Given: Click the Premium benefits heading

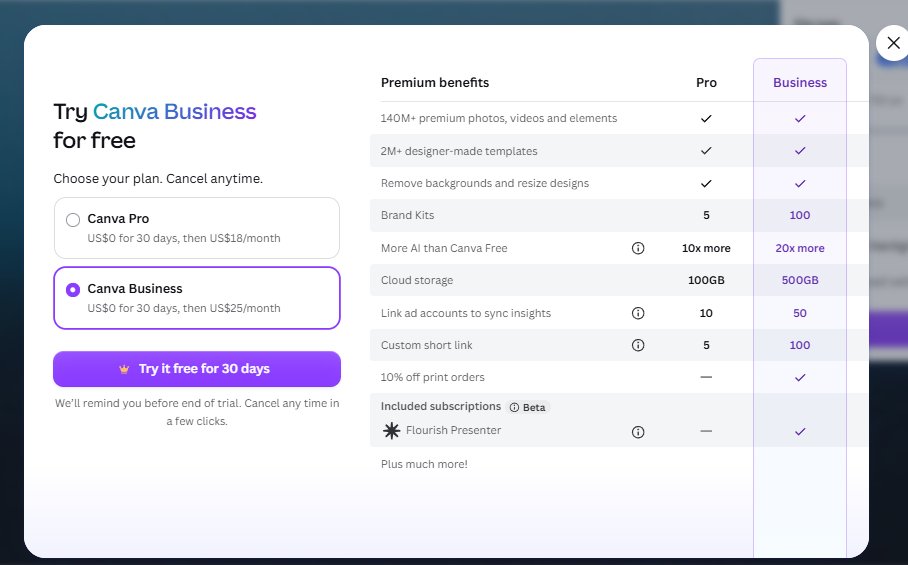Looking at the screenshot, I should coord(435,83).
